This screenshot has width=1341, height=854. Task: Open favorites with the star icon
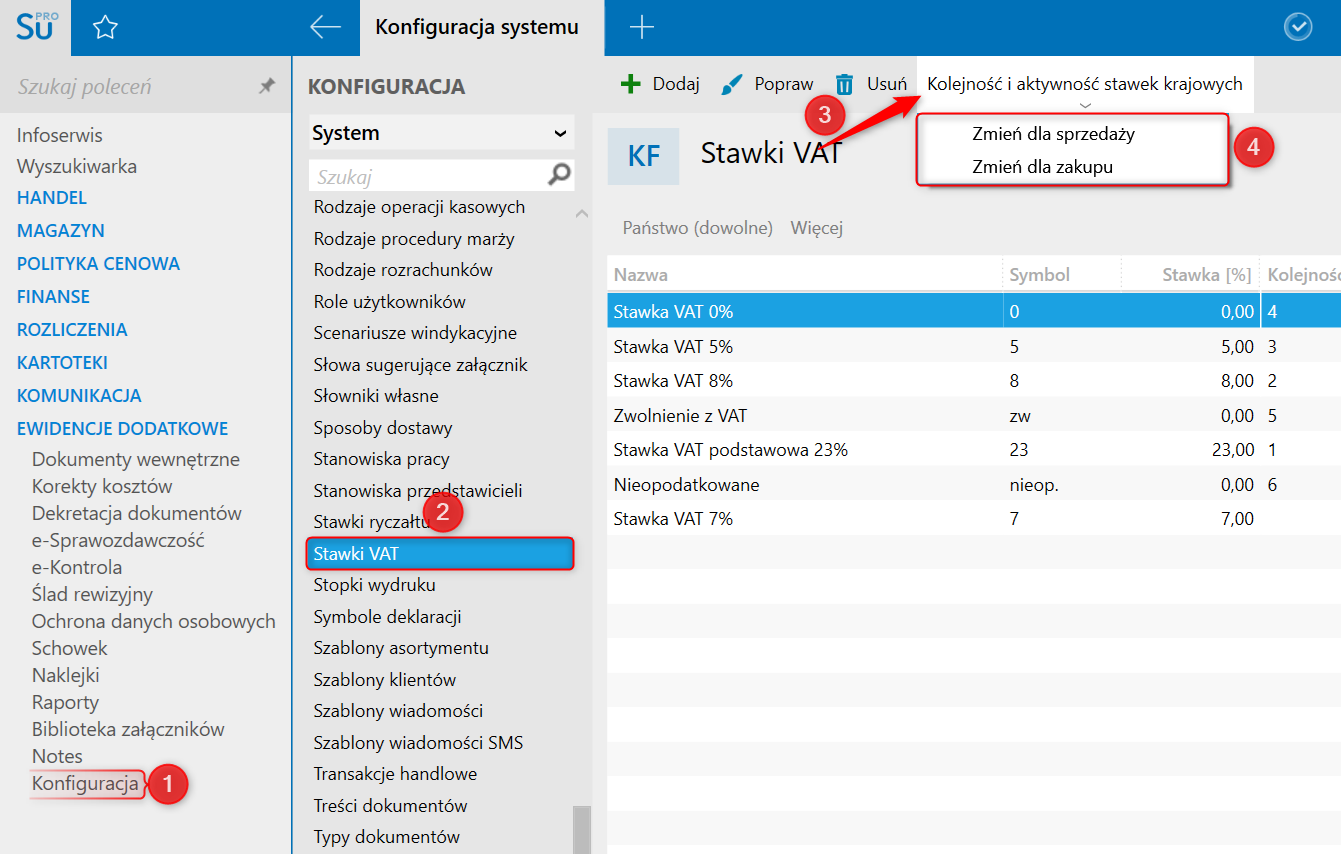[x=105, y=28]
